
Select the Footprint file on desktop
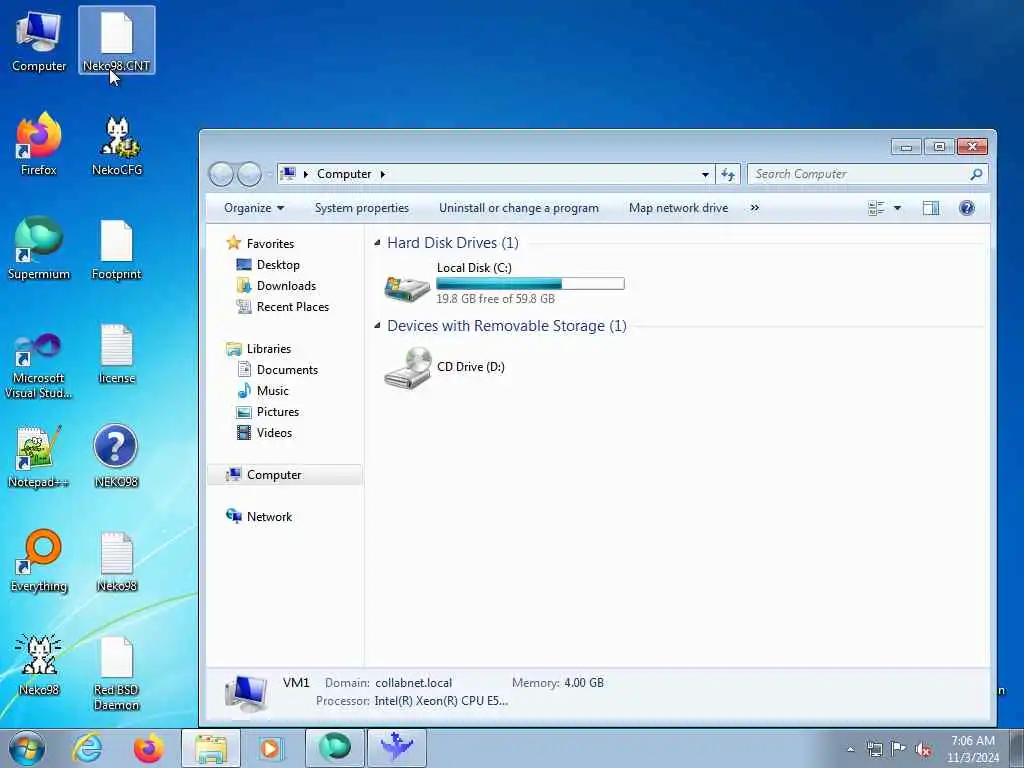[116, 248]
